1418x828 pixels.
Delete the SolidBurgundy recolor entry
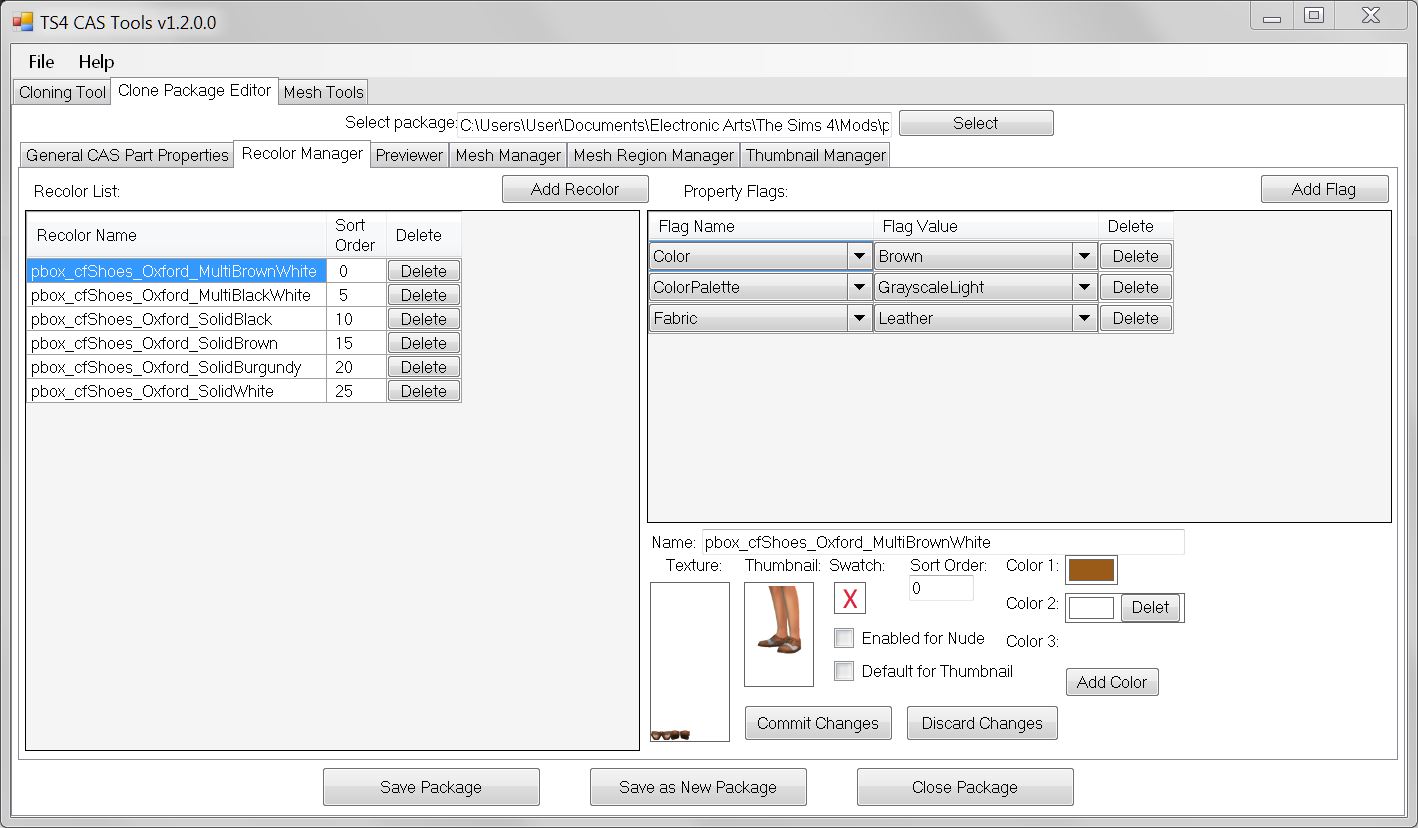coord(423,366)
